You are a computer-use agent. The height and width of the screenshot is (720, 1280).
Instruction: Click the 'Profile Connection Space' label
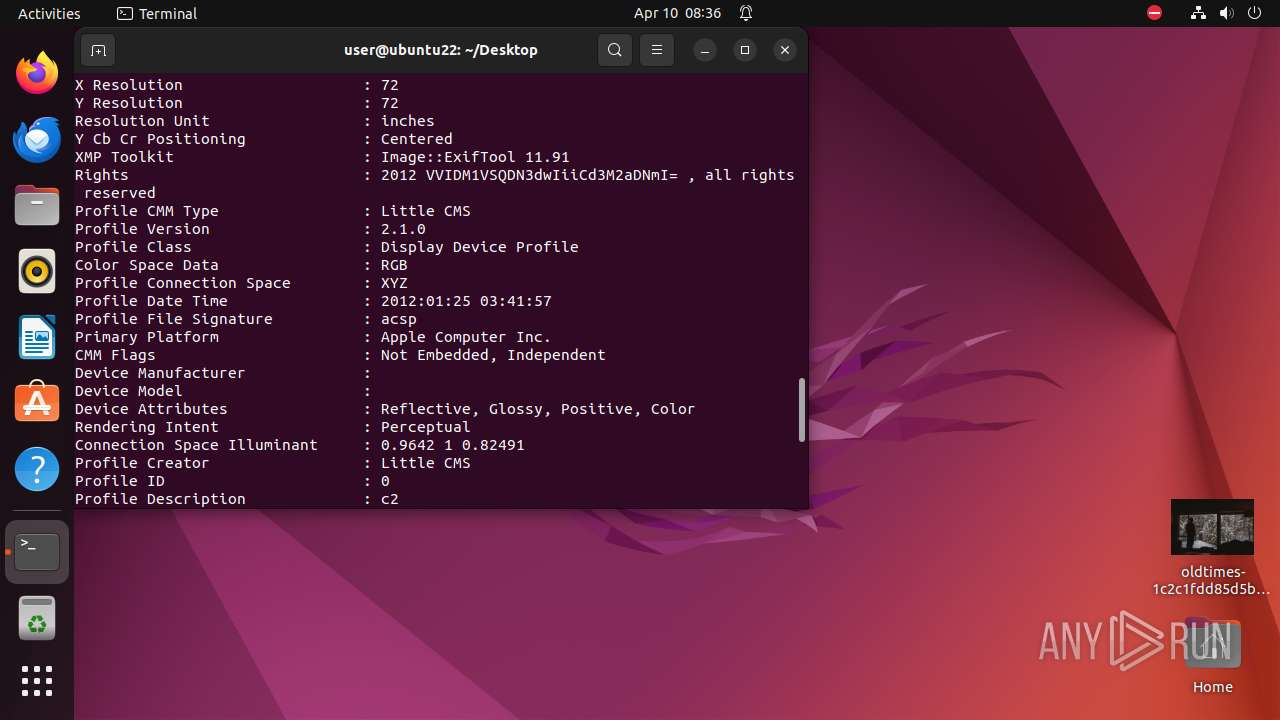coord(183,283)
